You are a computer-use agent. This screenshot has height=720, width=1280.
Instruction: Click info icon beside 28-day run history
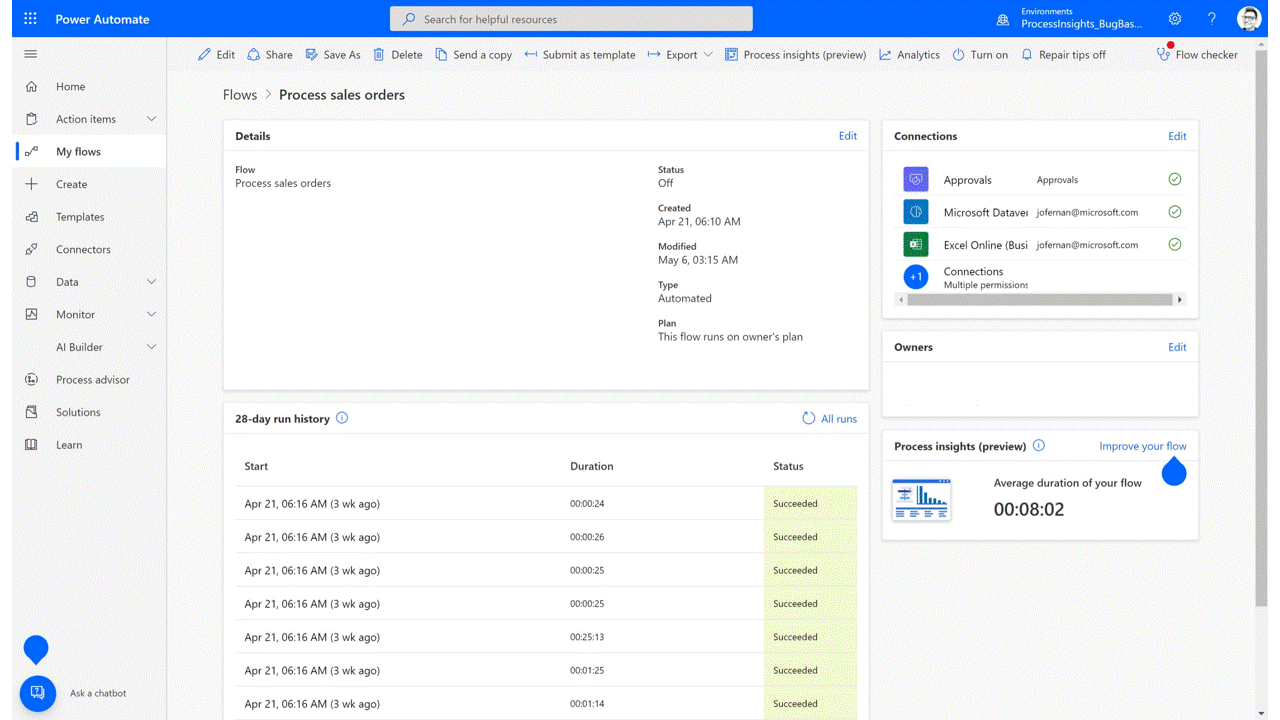pyautogui.click(x=342, y=418)
